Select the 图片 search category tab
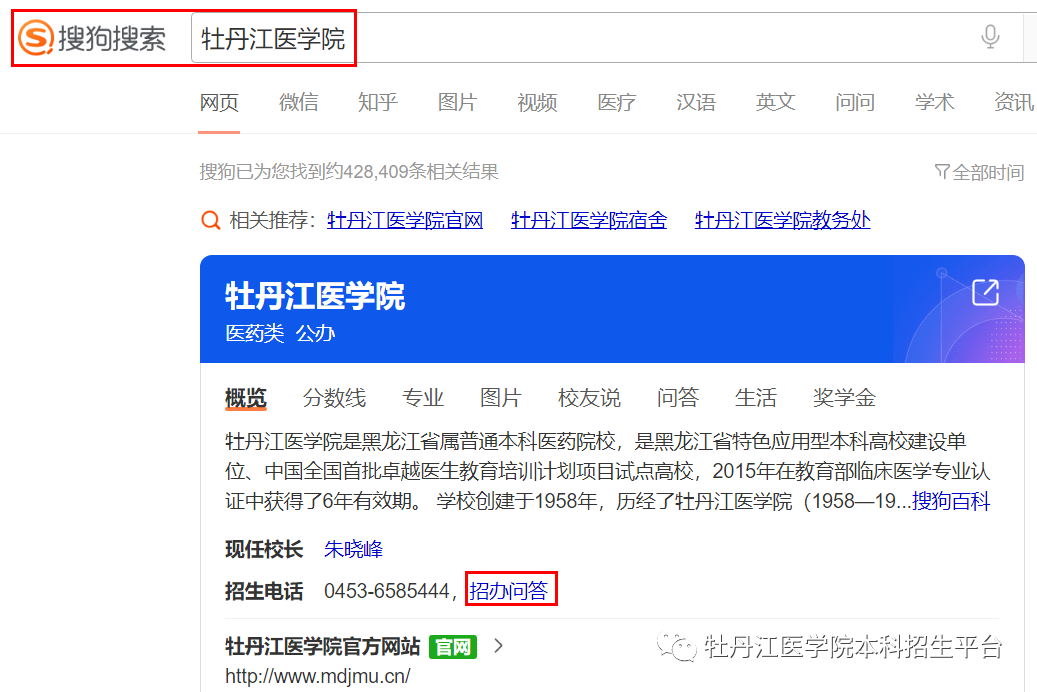 (x=457, y=102)
